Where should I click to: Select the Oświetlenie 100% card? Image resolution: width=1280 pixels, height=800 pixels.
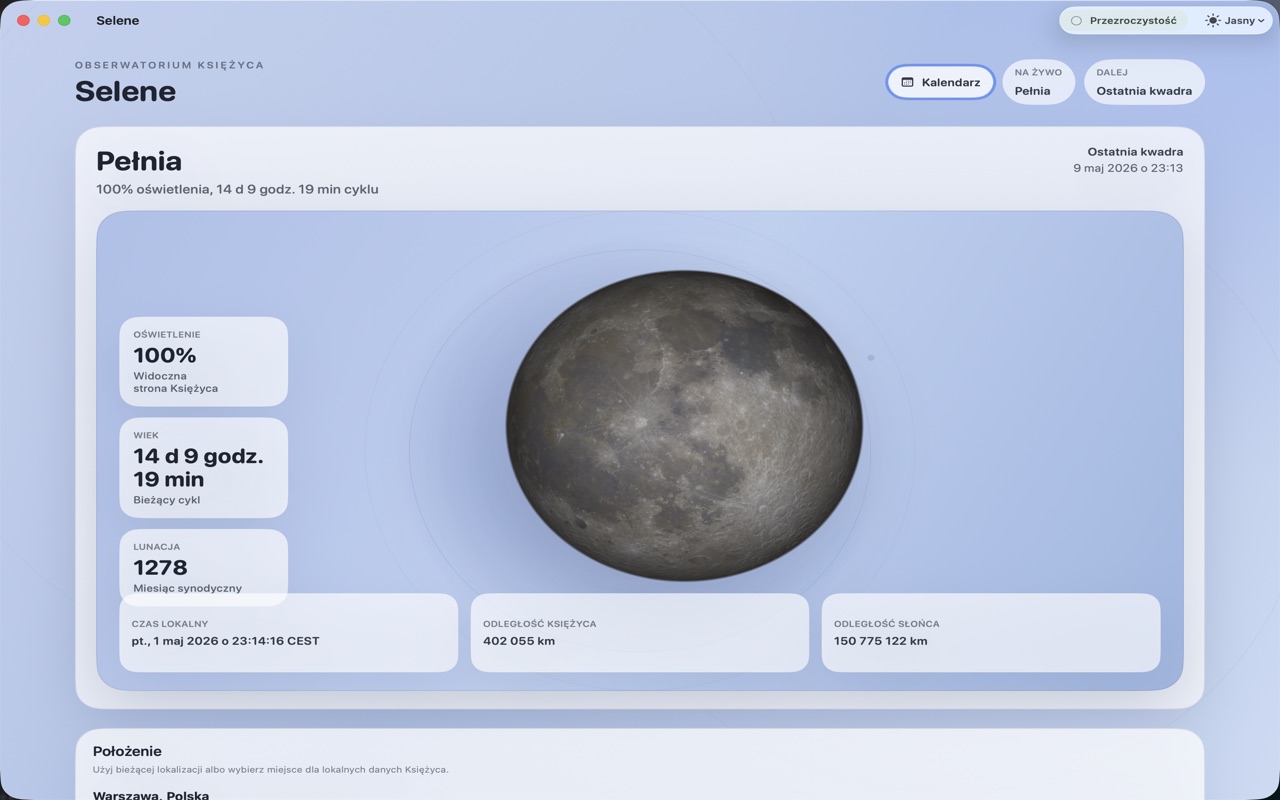(x=203, y=361)
